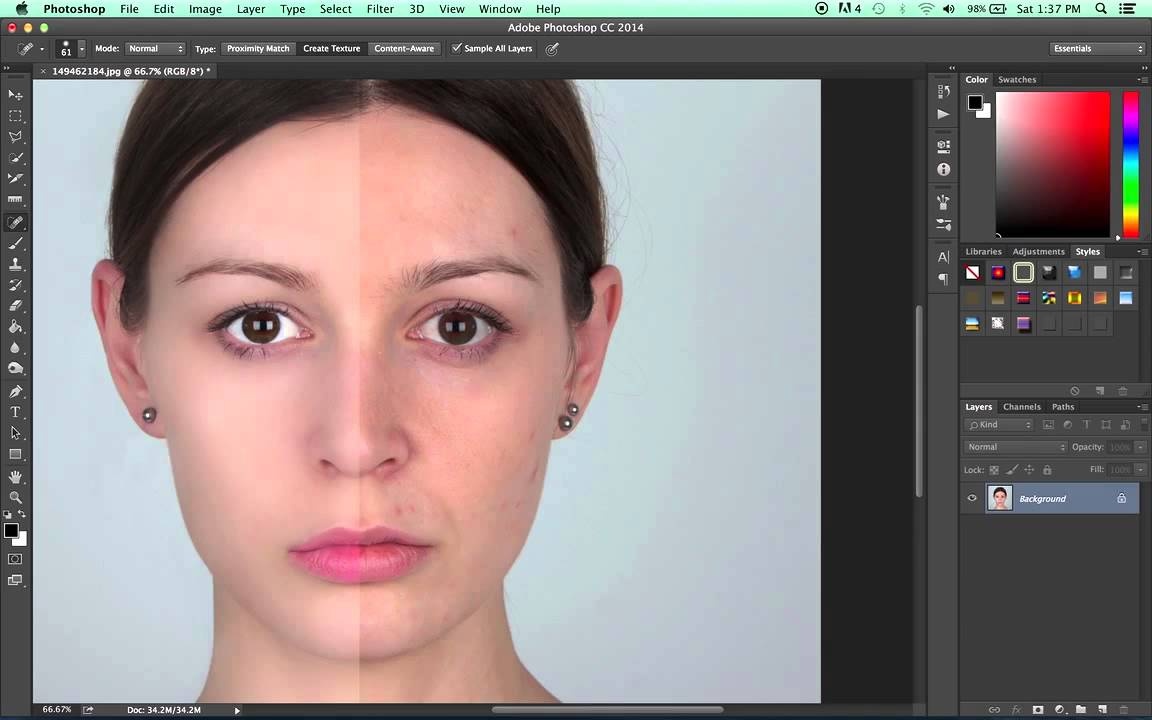The image size is (1152, 720).
Task: Switch to the Swatches tab
Action: click(1017, 79)
